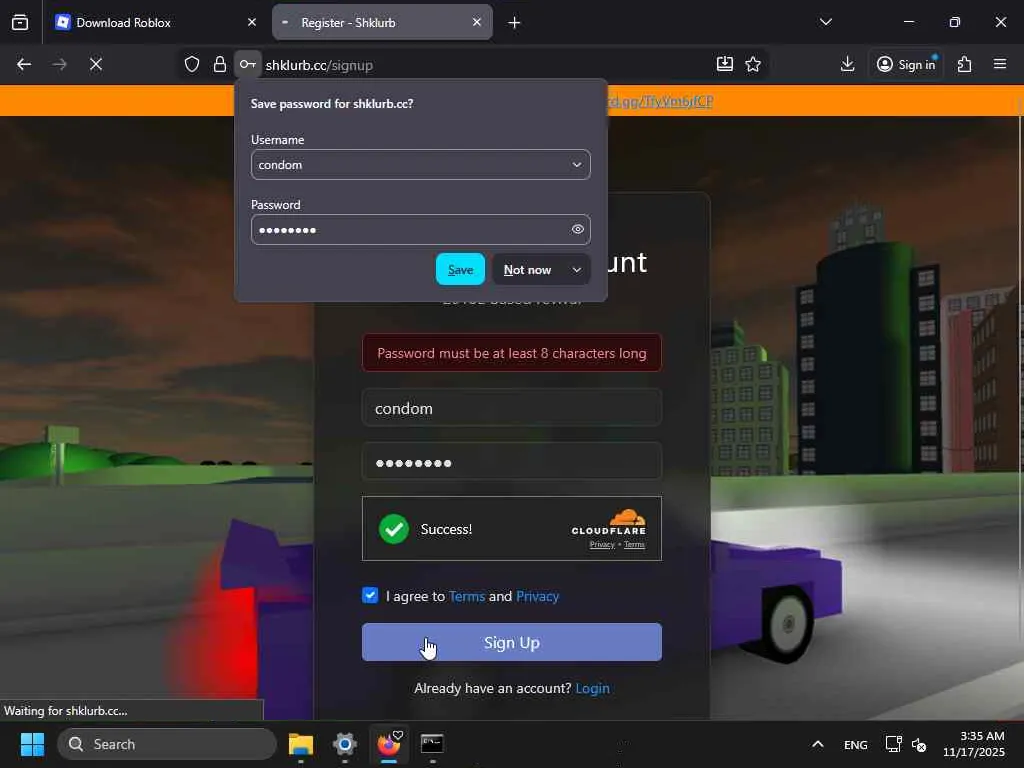This screenshot has width=1024, height=768.
Task: Click the password key icon in address bar
Action: pyautogui.click(x=248, y=64)
